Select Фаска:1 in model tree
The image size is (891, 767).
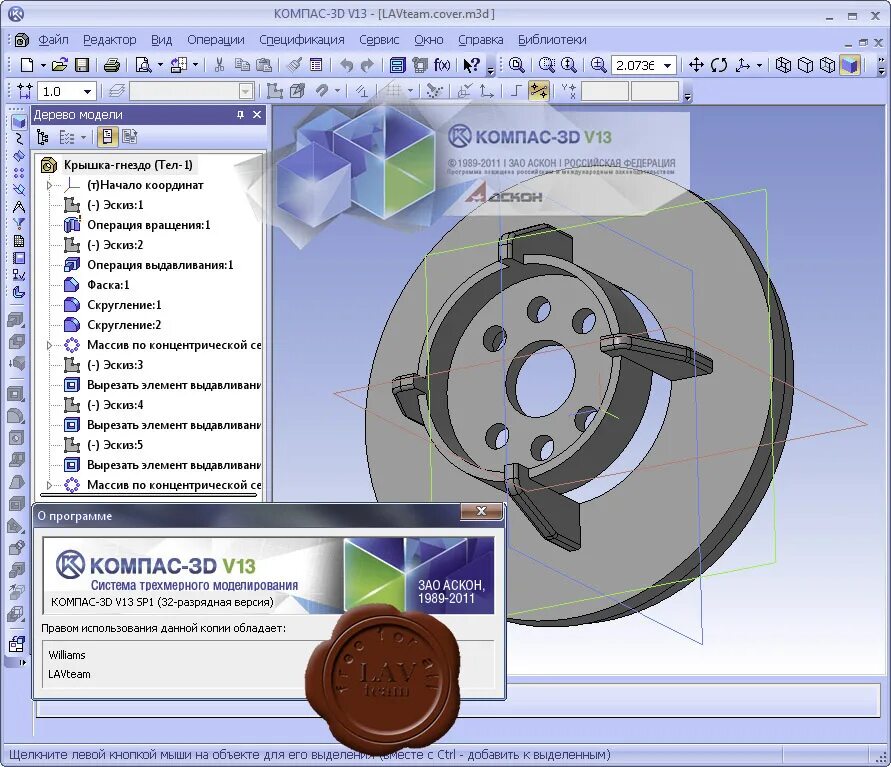(x=109, y=285)
